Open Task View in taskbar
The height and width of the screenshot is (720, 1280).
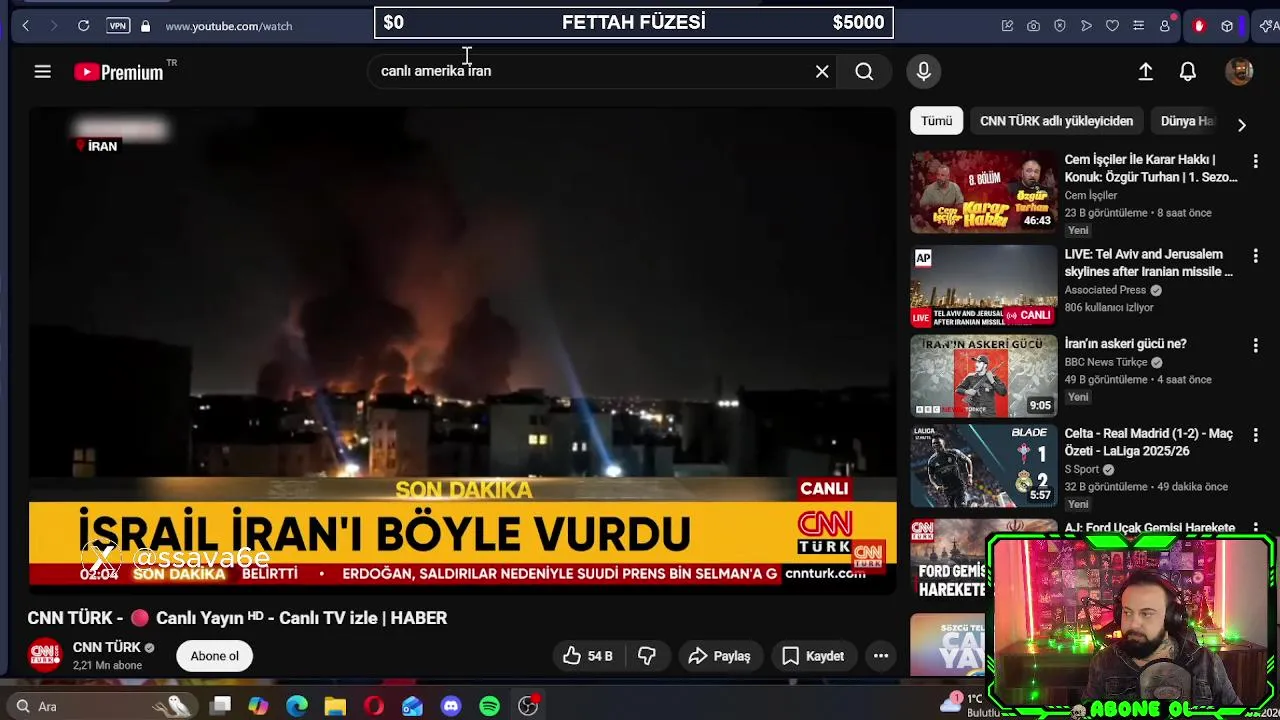[221, 706]
